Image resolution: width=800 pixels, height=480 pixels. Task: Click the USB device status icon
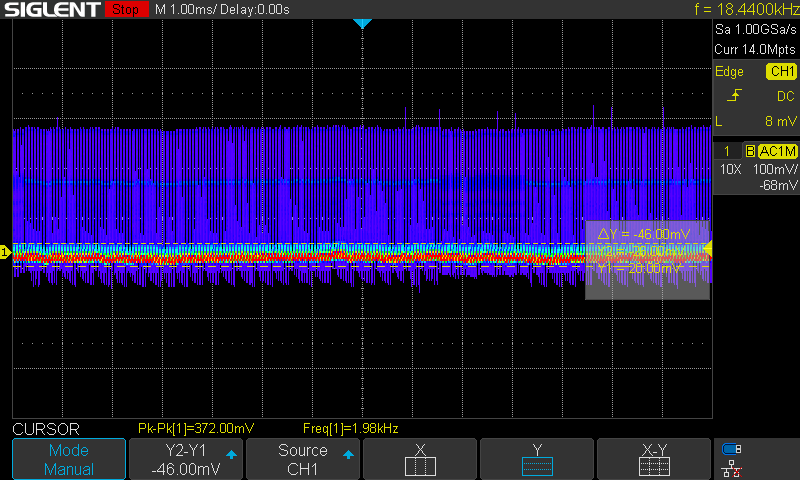(732, 449)
